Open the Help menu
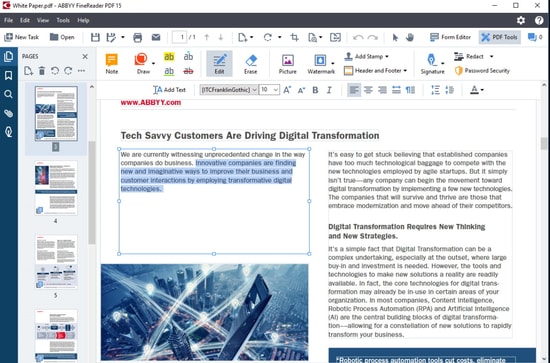 click(83, 20)
